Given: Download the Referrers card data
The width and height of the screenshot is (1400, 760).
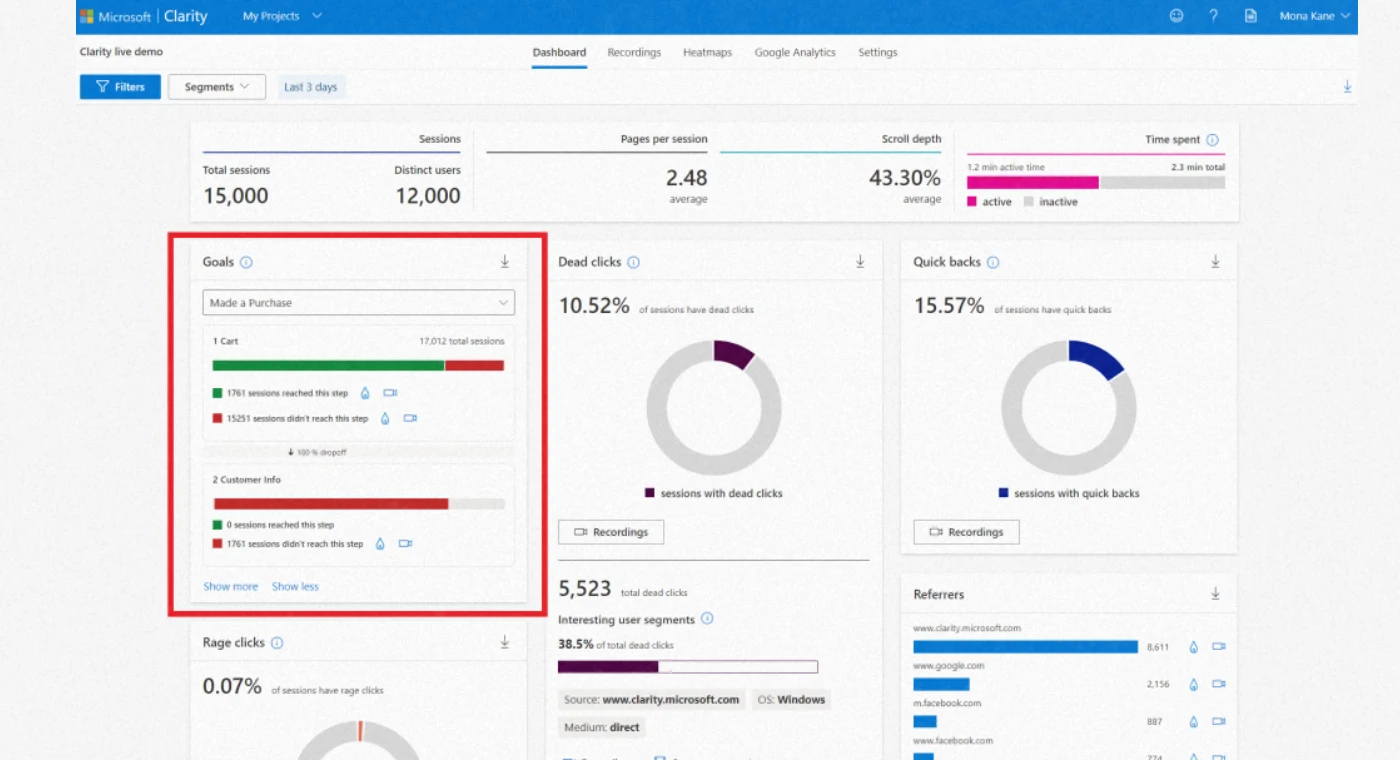Looking at the screenshot, I should (x=1215, y=594).
